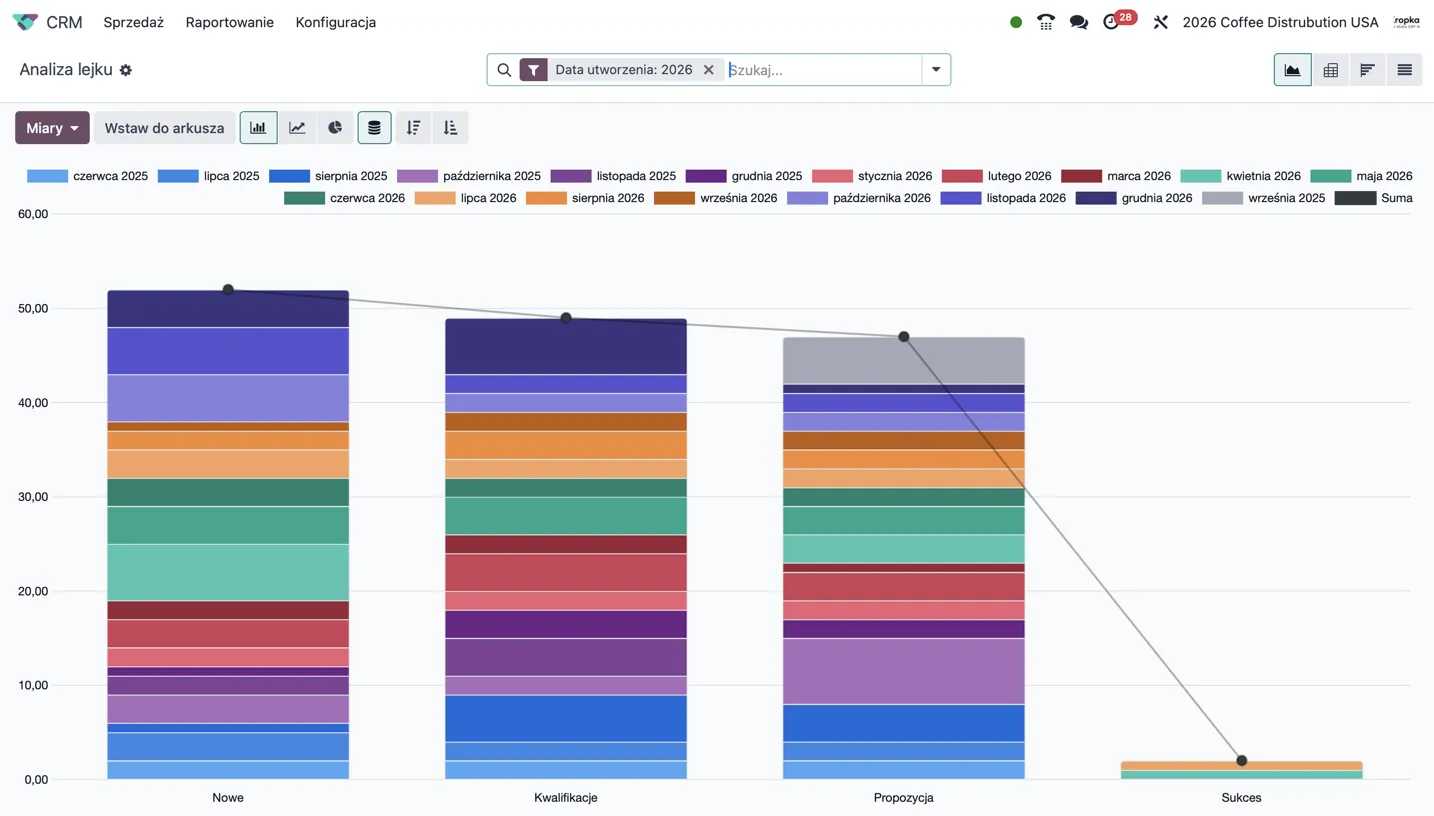Toggle the lipca 2026 legend swatch

tap(435, 198)
